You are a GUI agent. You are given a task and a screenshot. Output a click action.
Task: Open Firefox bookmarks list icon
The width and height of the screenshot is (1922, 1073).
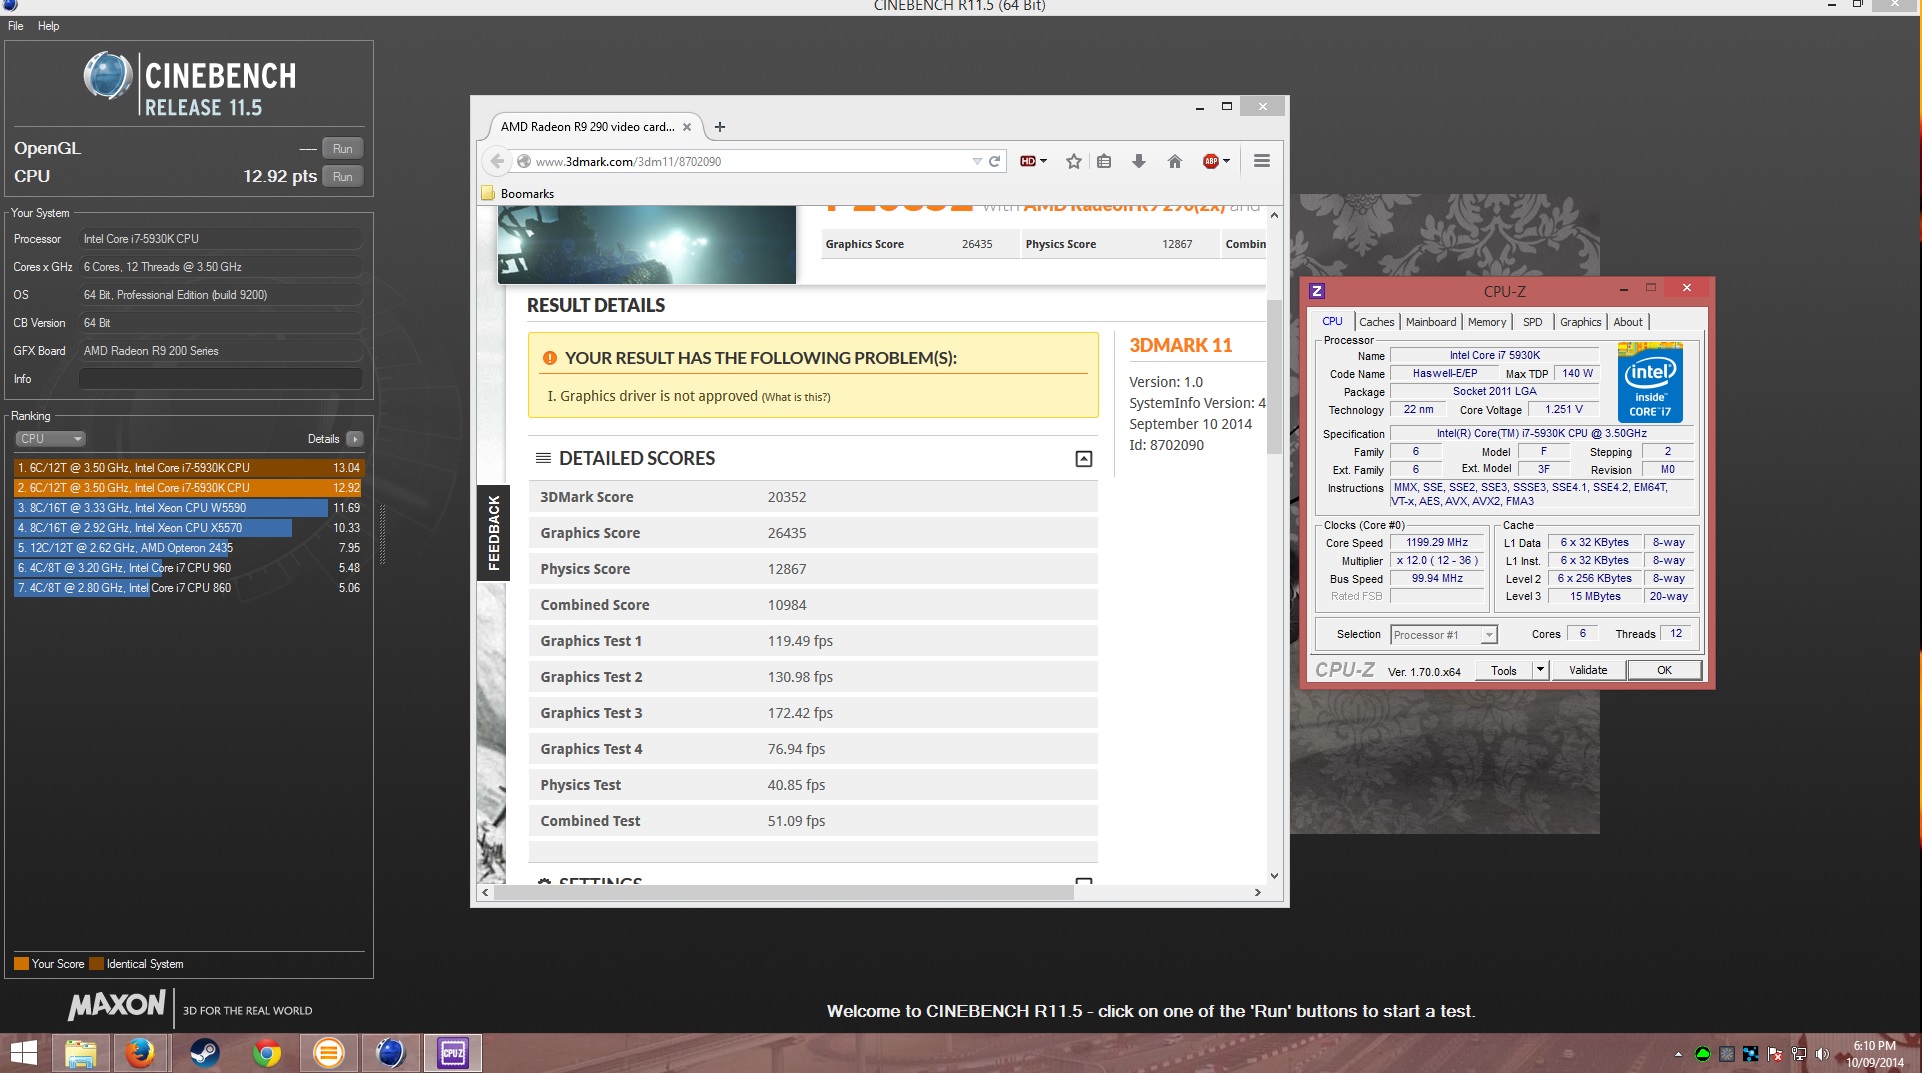1104,161
